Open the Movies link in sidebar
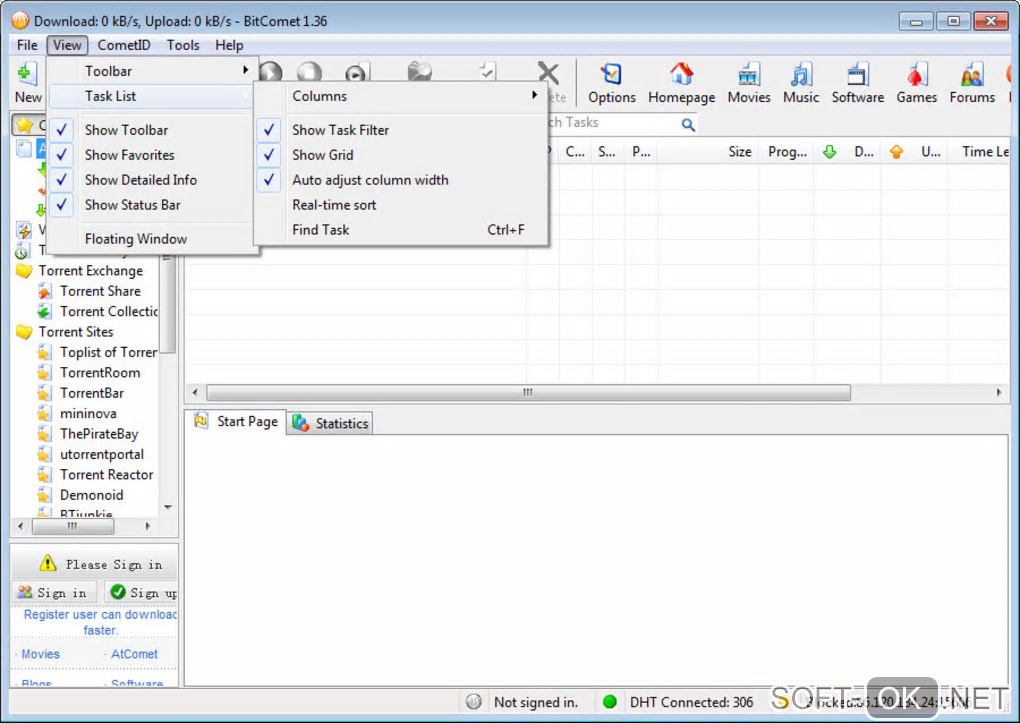 [40, 654]
